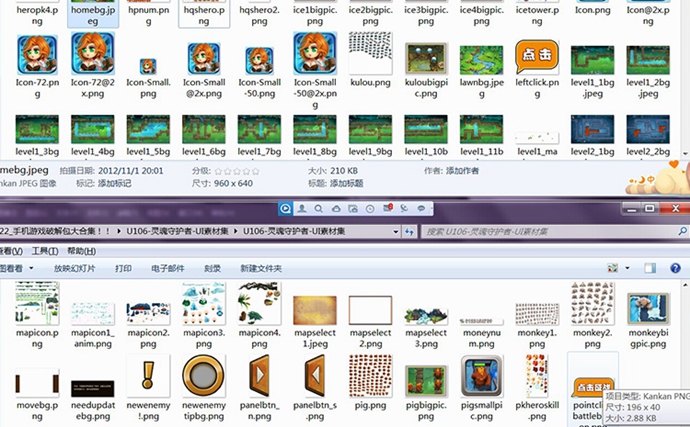Click the 打印 print toolbar button

click(123, 269)
